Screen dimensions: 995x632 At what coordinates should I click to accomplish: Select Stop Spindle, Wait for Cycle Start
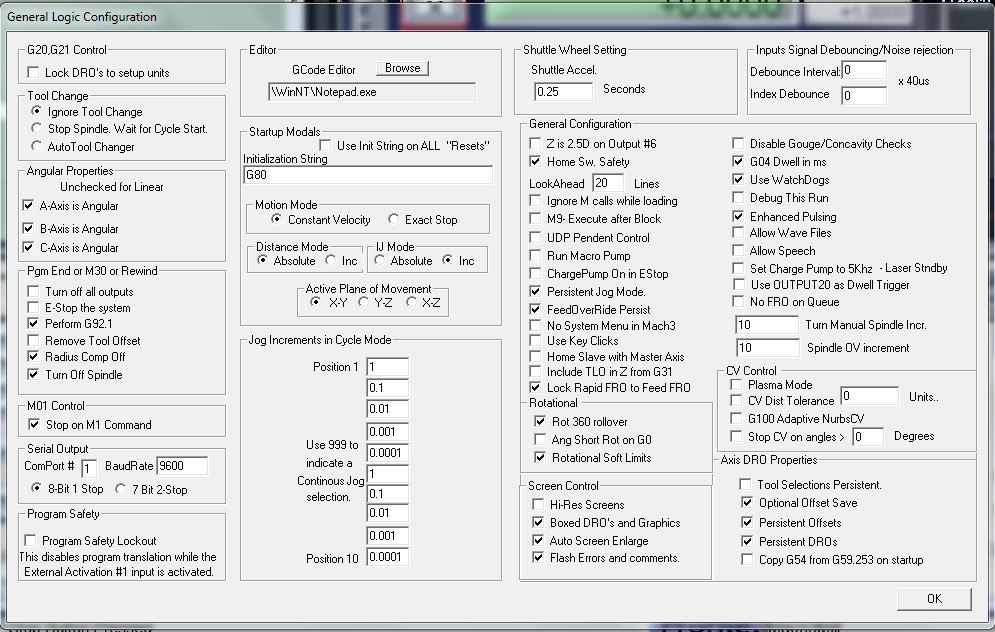[x=37, y=129]
